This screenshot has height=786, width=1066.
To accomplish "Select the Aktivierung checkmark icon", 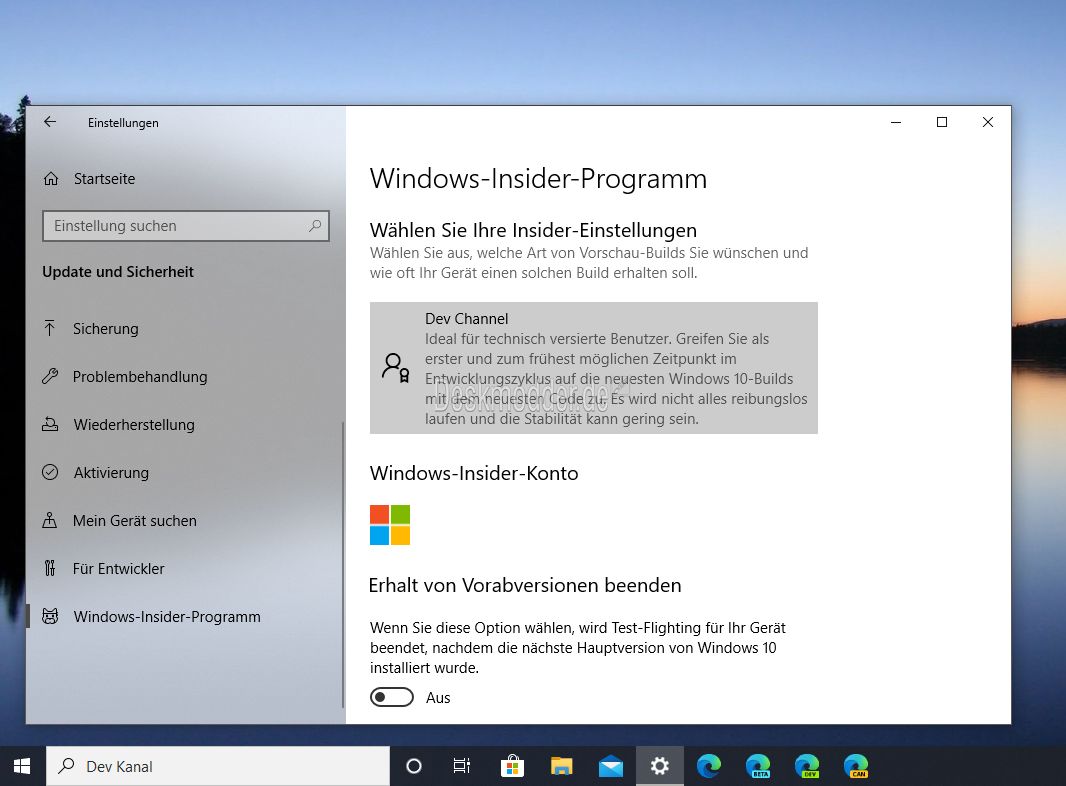I will [x=50, y=472].
